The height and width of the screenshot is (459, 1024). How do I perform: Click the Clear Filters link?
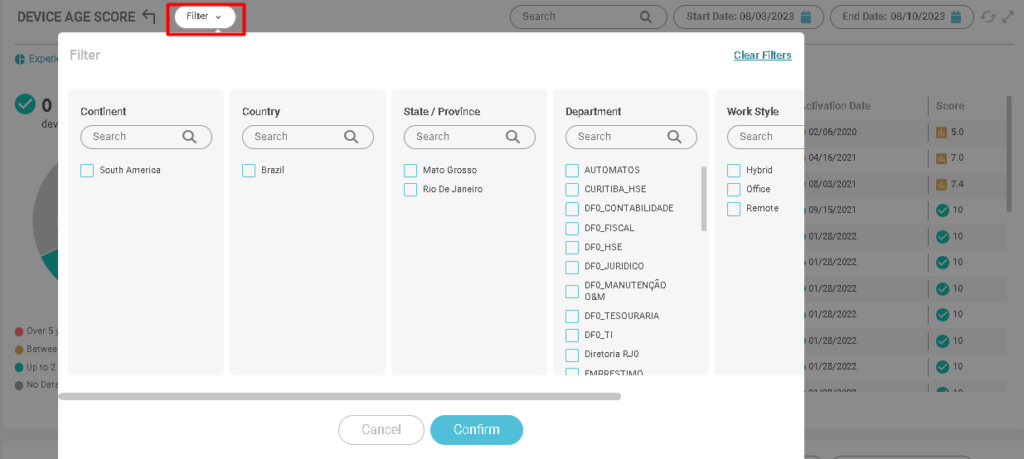[x=762, y=56]
